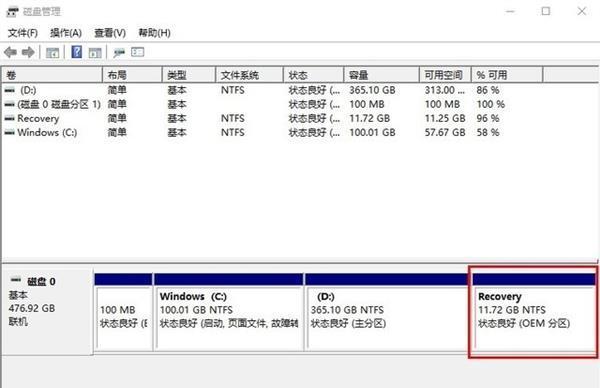This screenshot has width=600, height=388.
Task: Open the 帮助(H) menu
Action: coord(154,33)
